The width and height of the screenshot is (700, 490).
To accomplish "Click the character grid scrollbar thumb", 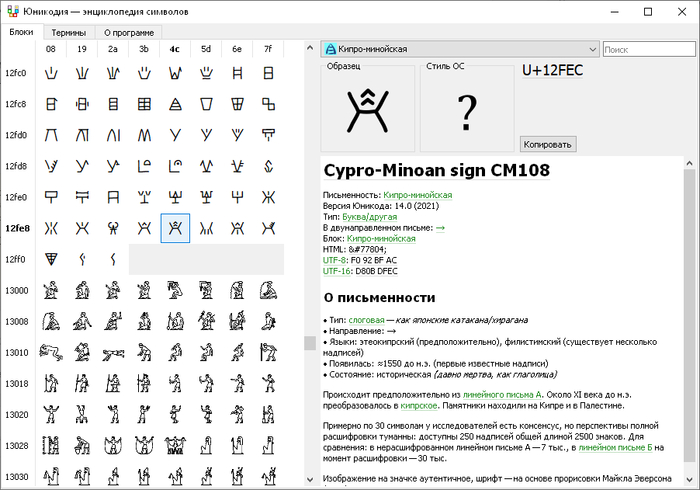I will 310,343.
